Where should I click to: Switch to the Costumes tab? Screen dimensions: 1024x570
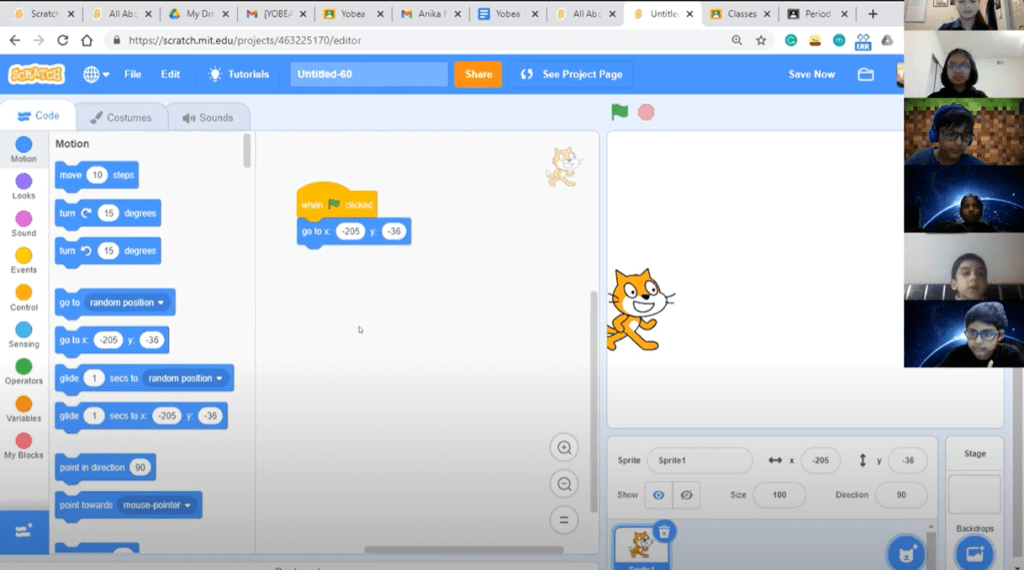coord(120,117)
